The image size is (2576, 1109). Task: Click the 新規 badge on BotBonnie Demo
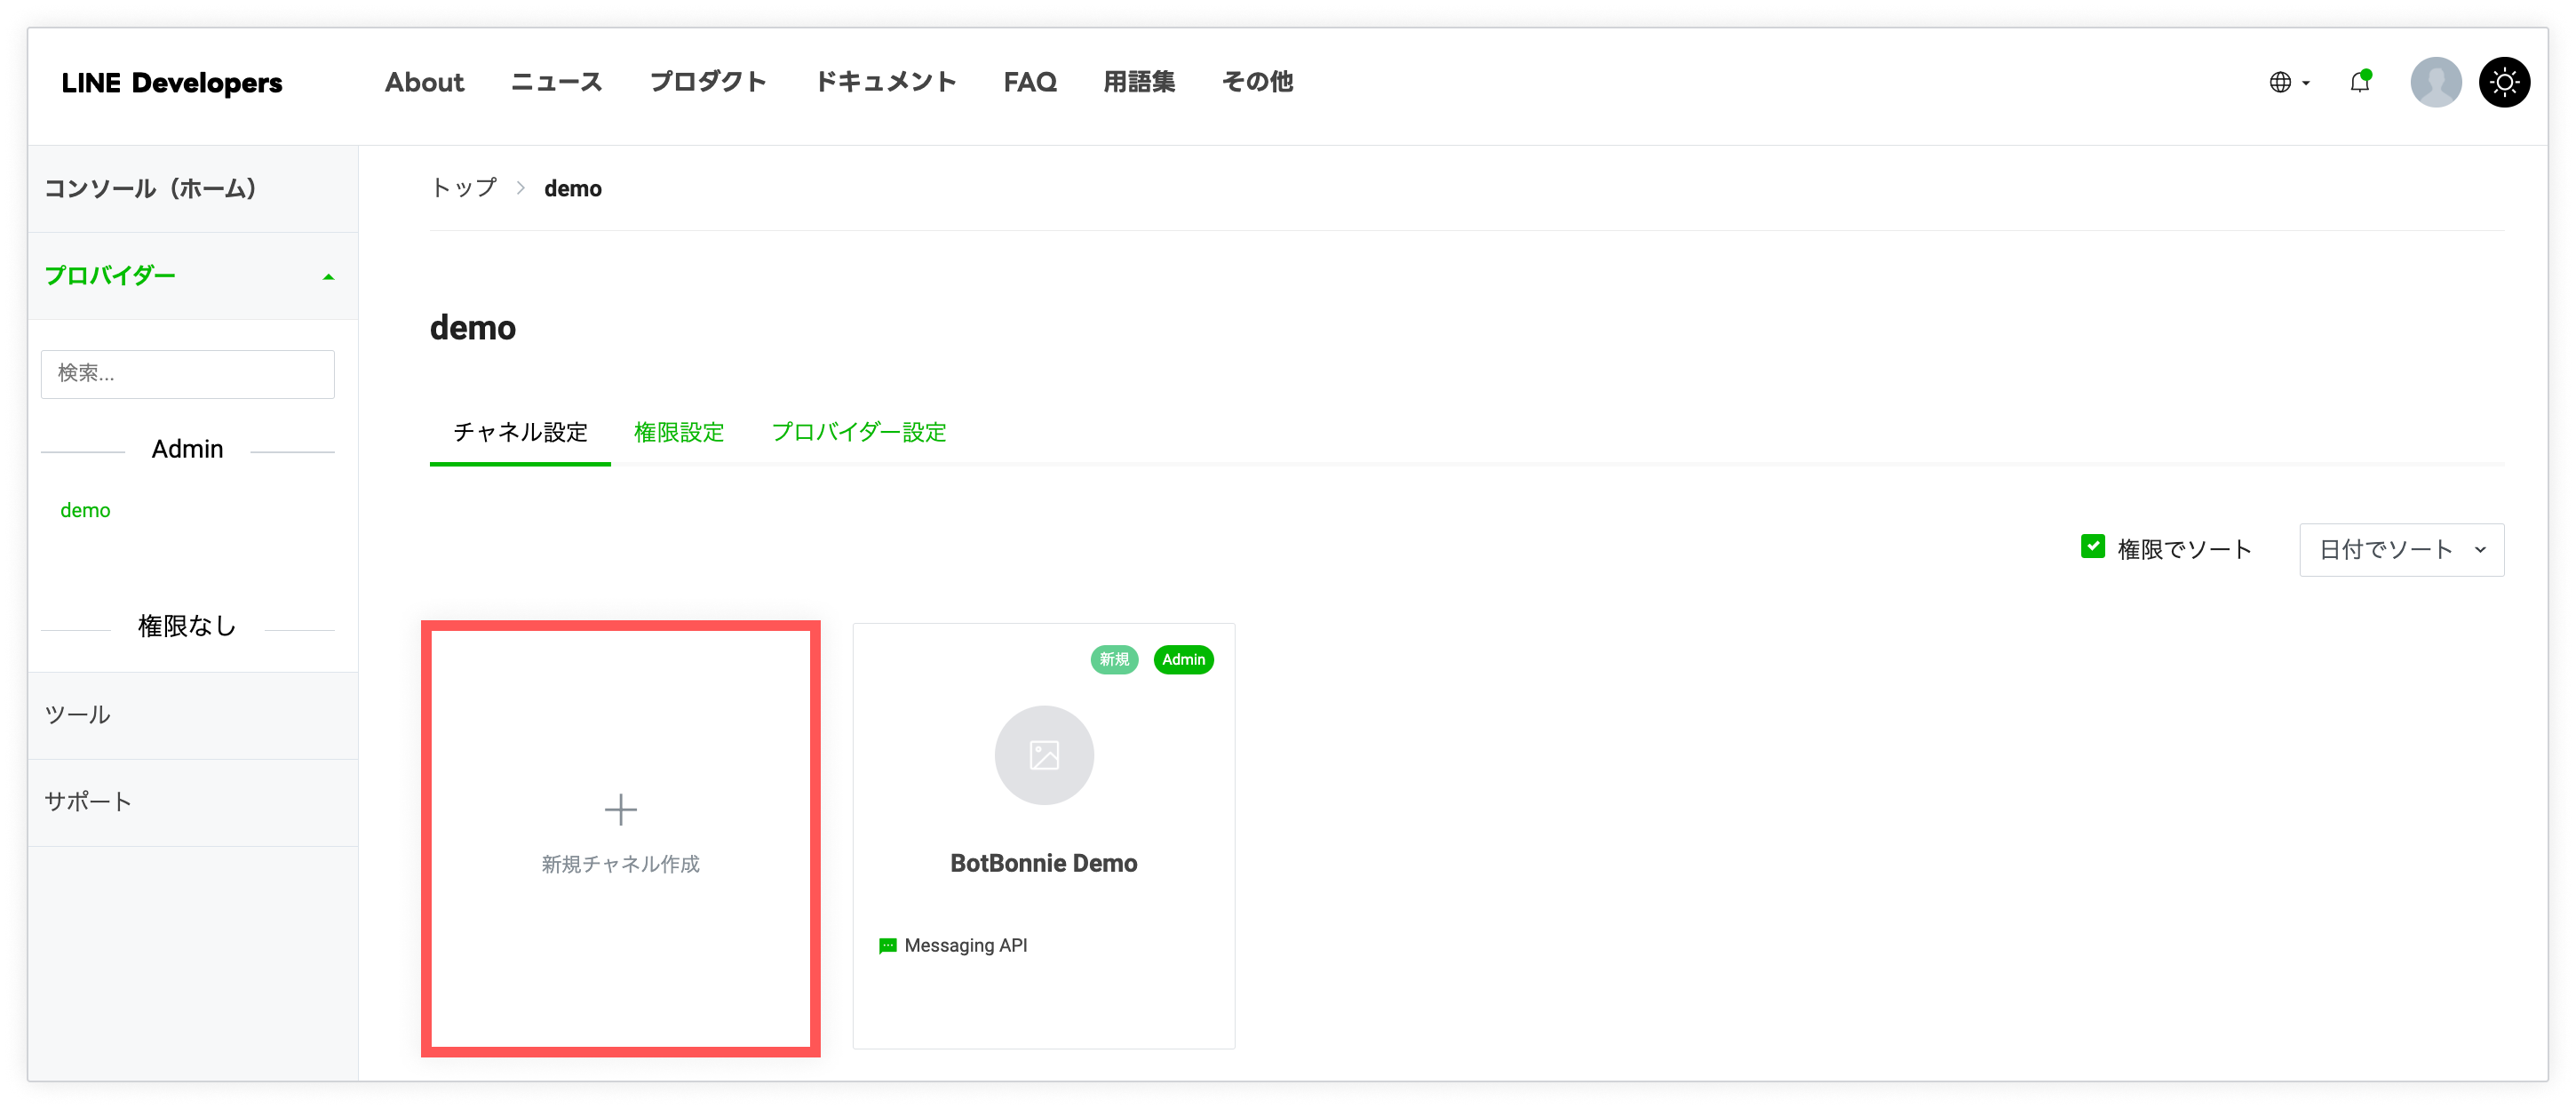click(1114, 659)
